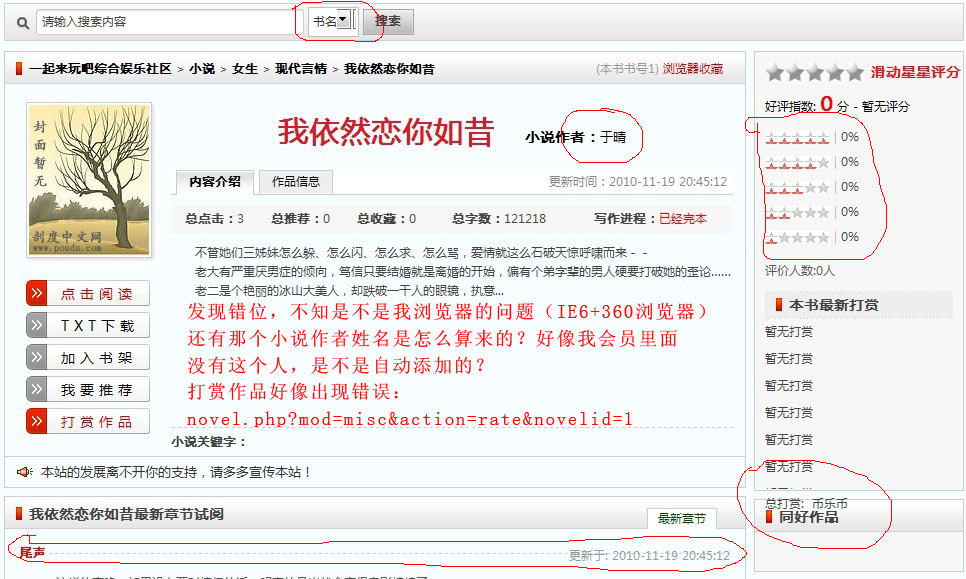
Task: Open the 尾声 chapter link
Action: [32, 553]
